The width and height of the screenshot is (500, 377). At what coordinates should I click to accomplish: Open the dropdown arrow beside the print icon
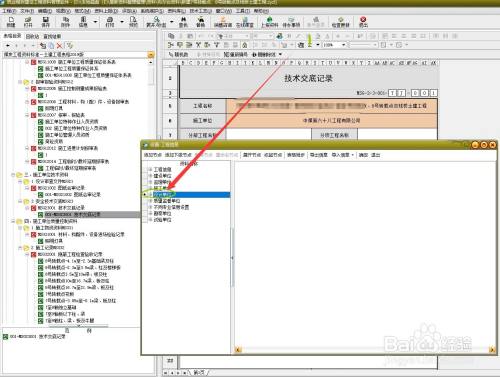122,22
